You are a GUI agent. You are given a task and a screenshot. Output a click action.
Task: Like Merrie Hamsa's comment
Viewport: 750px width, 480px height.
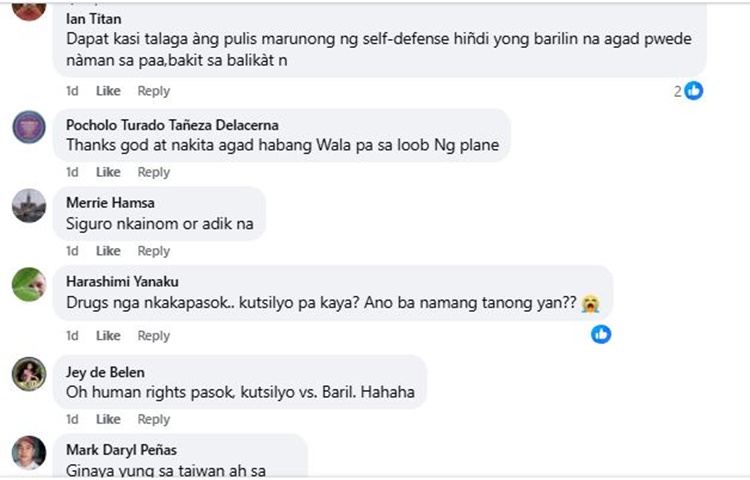[108, 251]
